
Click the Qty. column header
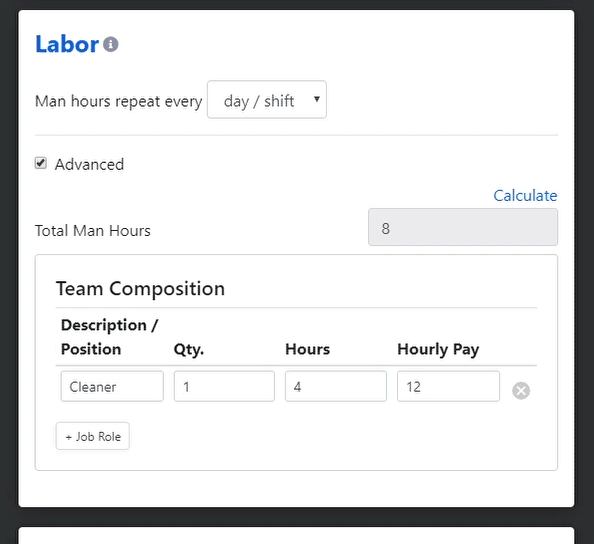point(189,349)
